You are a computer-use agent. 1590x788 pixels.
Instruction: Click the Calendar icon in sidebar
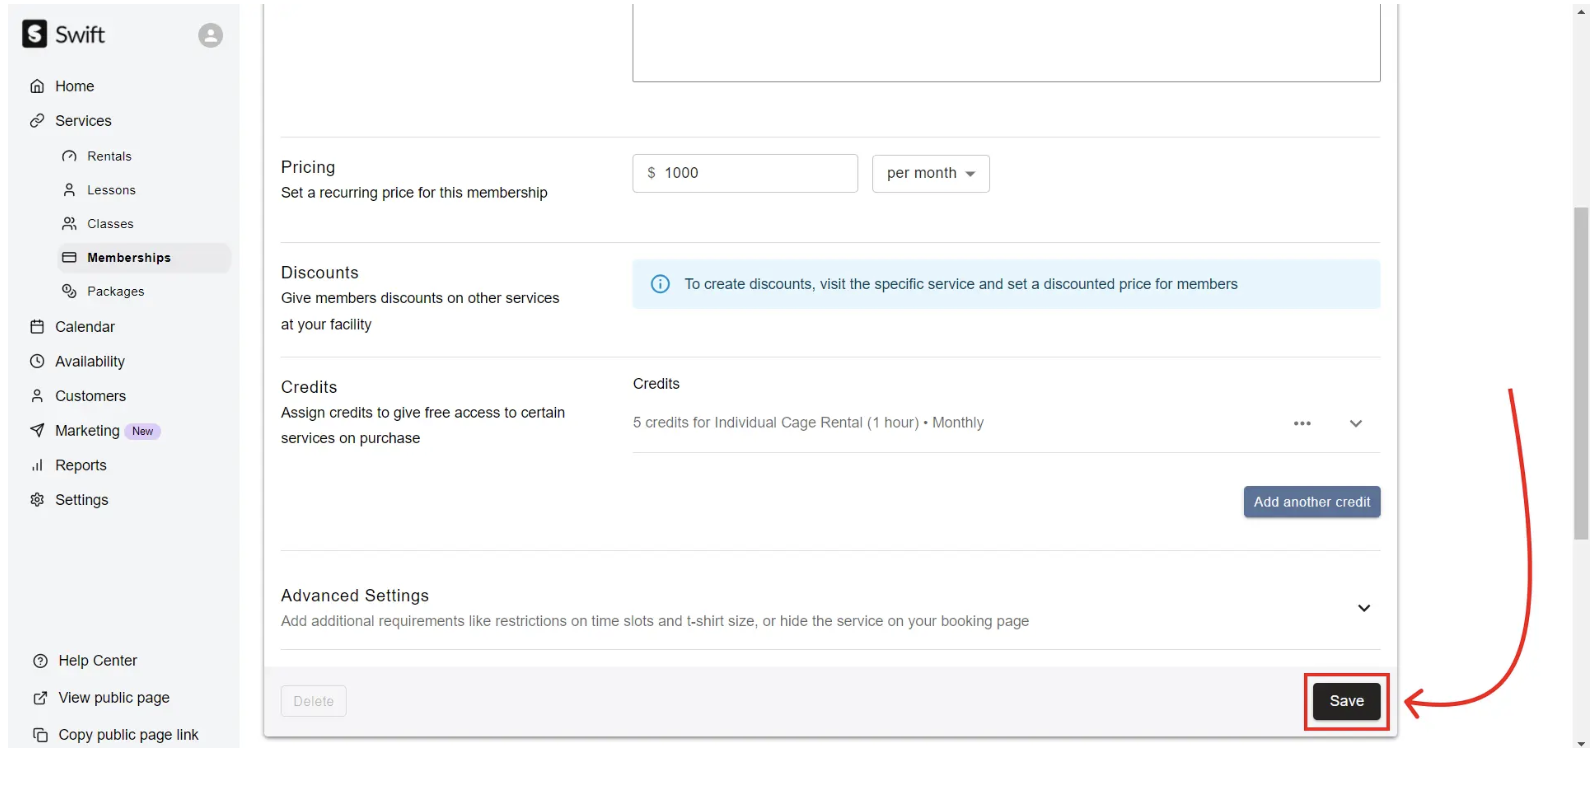37,327
